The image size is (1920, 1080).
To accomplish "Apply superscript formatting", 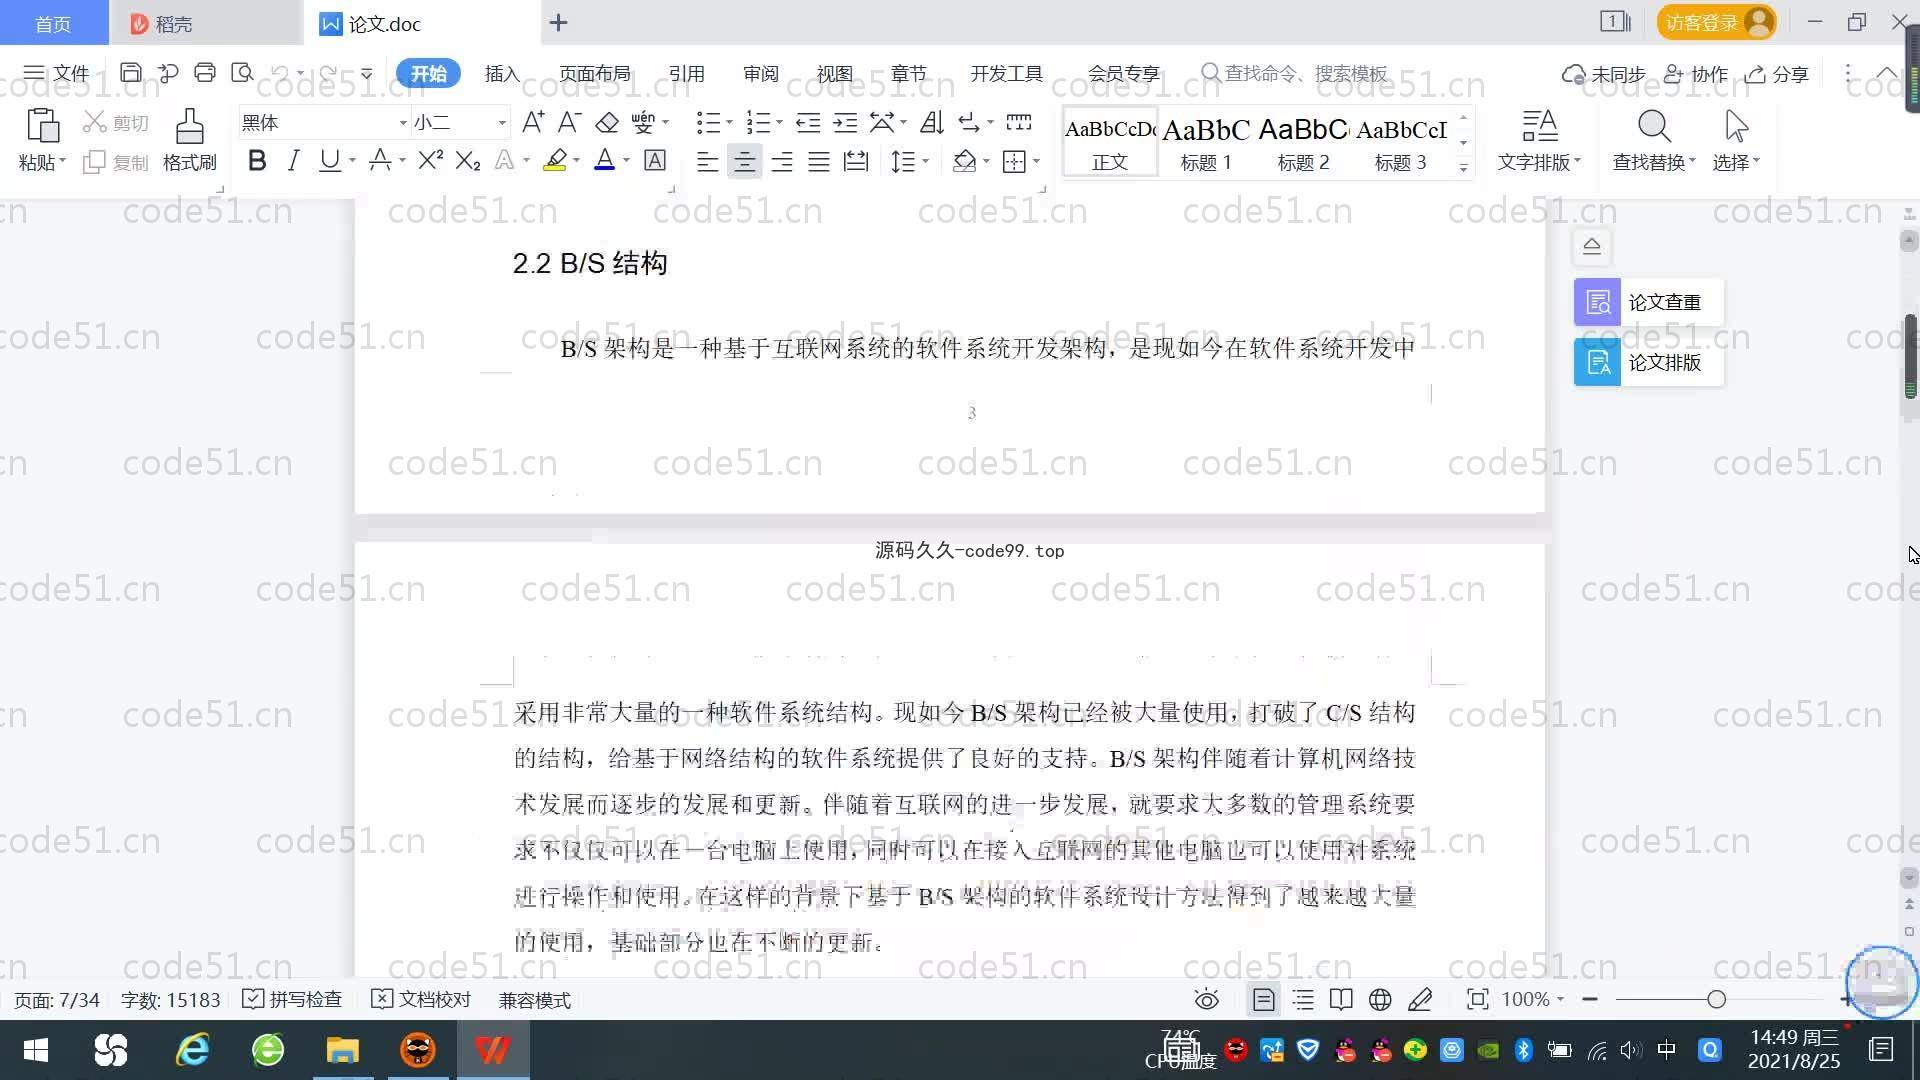I will pyautogui.click(x=430, y=161).
